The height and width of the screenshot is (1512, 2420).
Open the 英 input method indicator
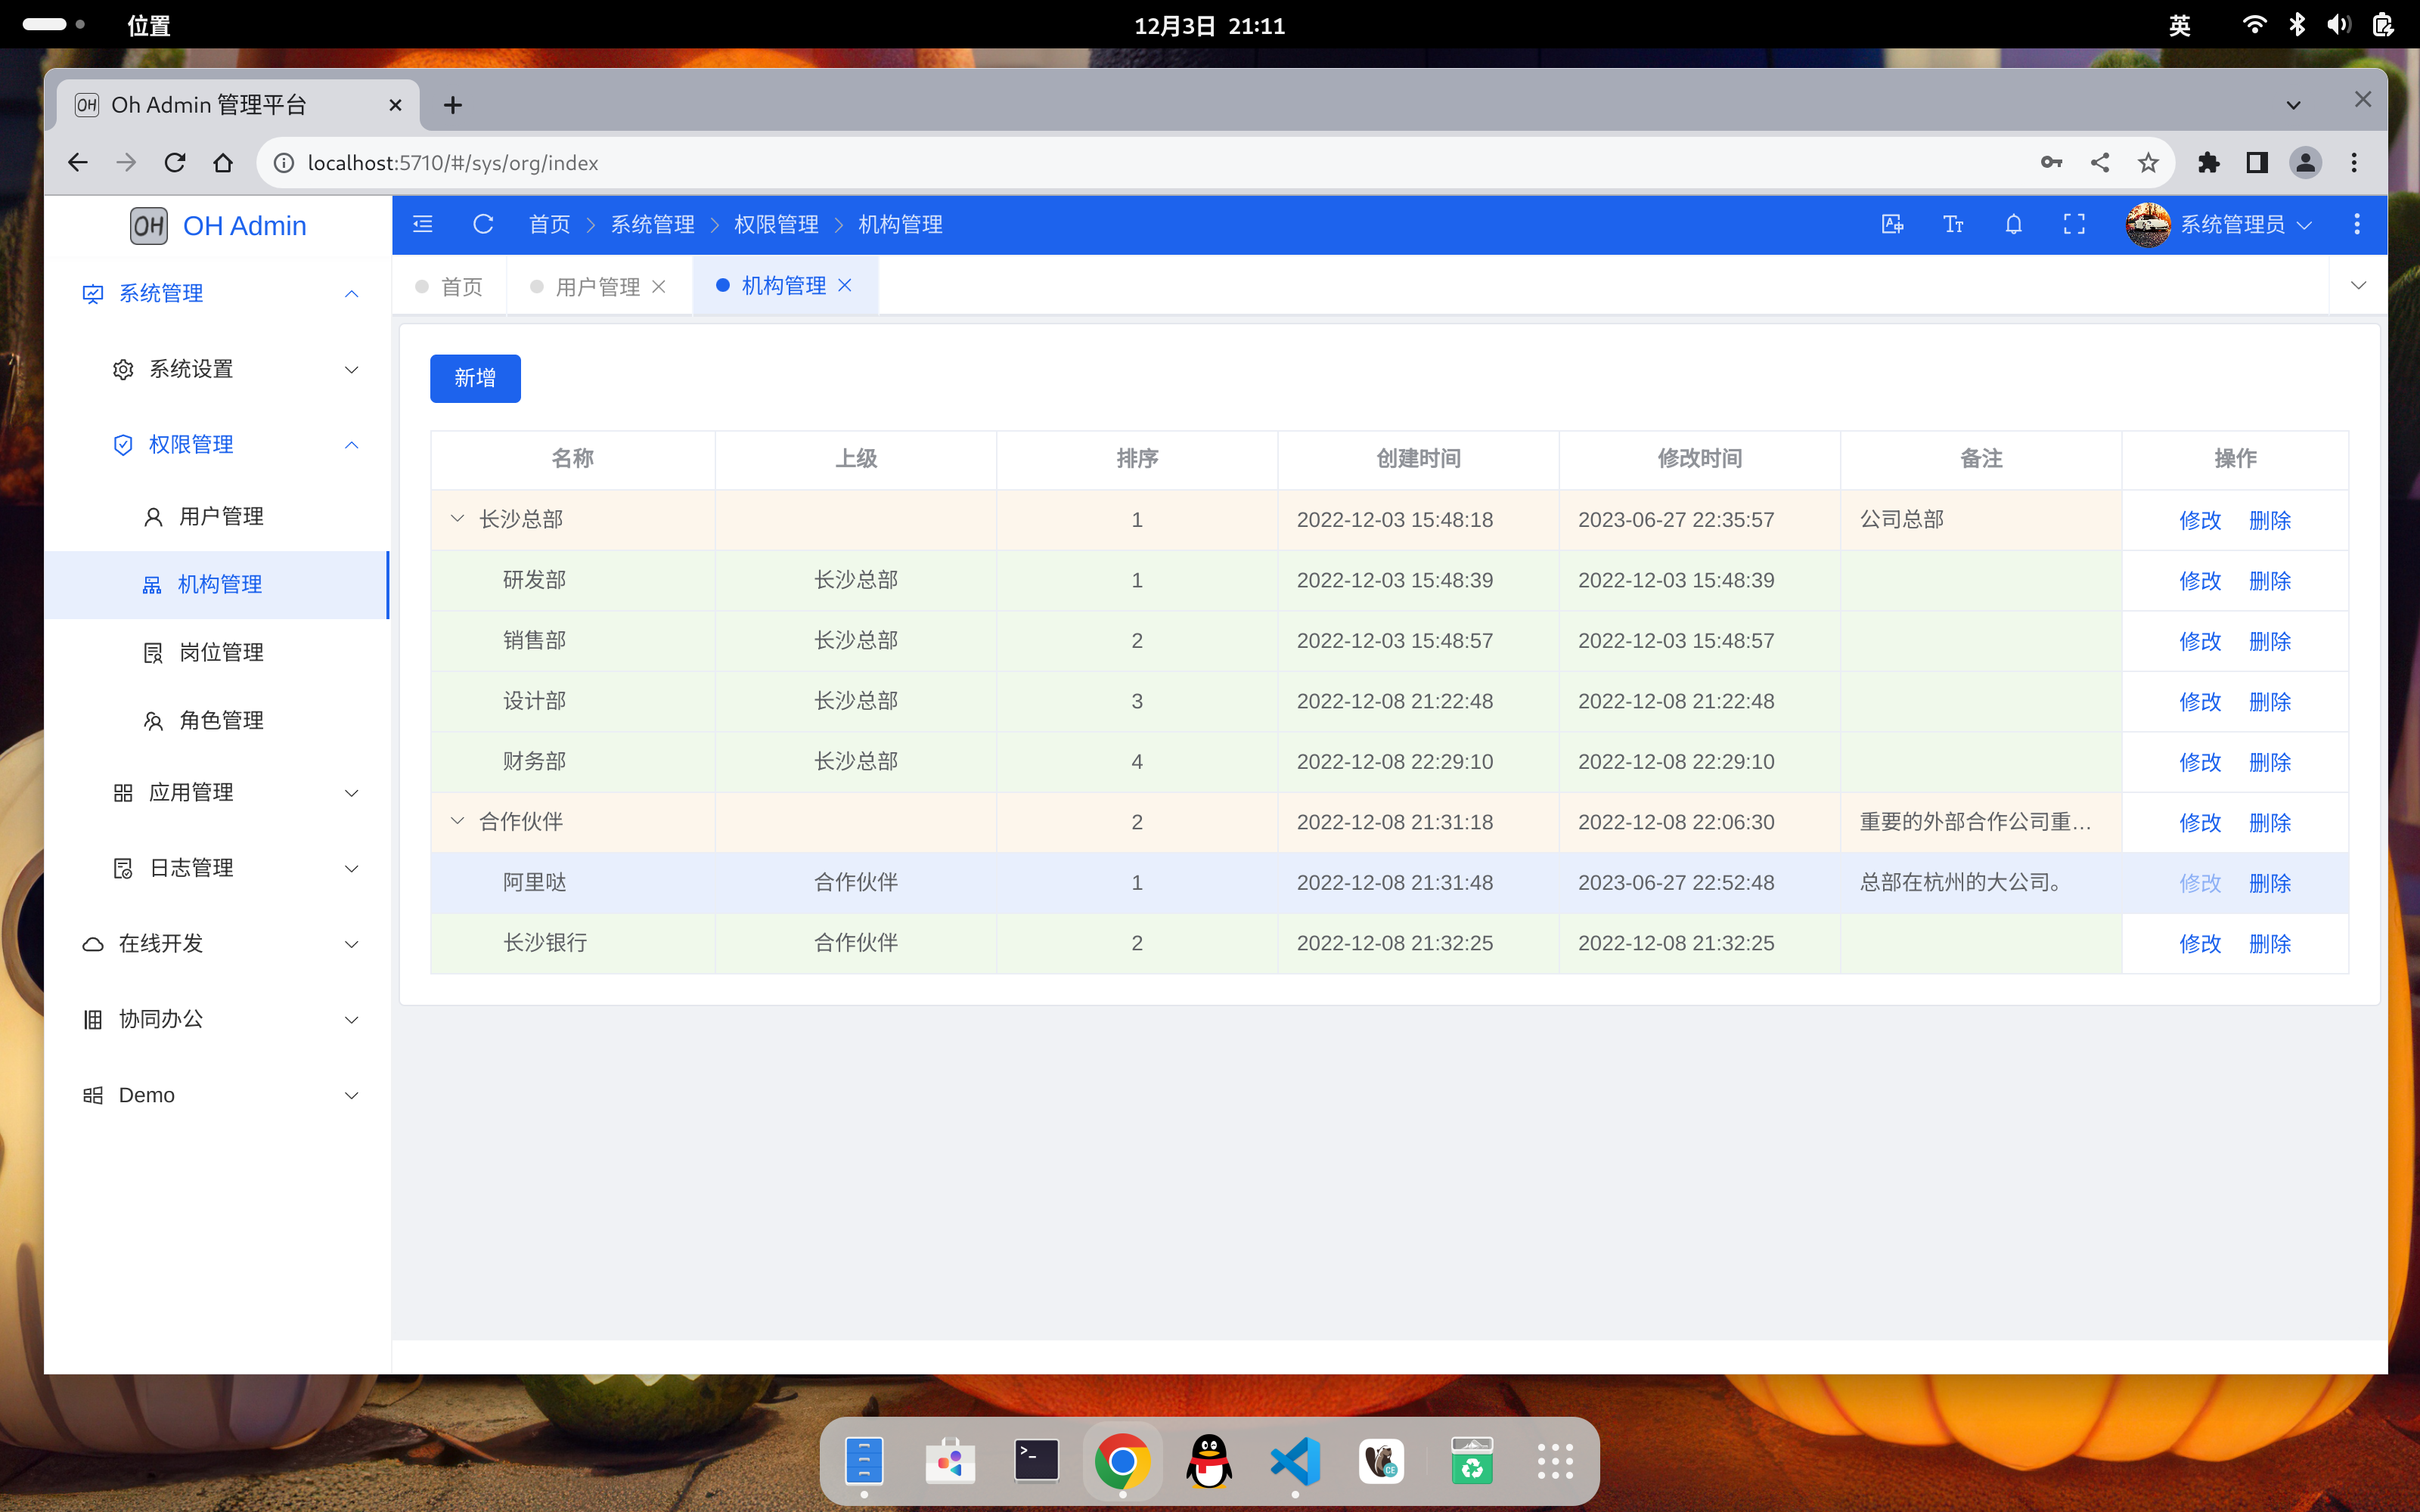[x=2180, y=25]
